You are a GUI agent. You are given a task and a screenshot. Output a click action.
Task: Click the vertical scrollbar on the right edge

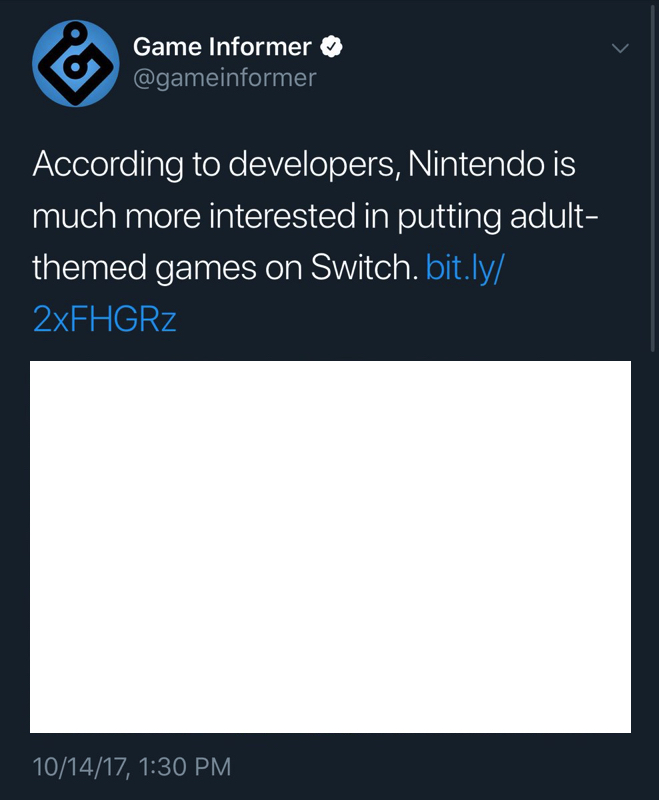652,176
